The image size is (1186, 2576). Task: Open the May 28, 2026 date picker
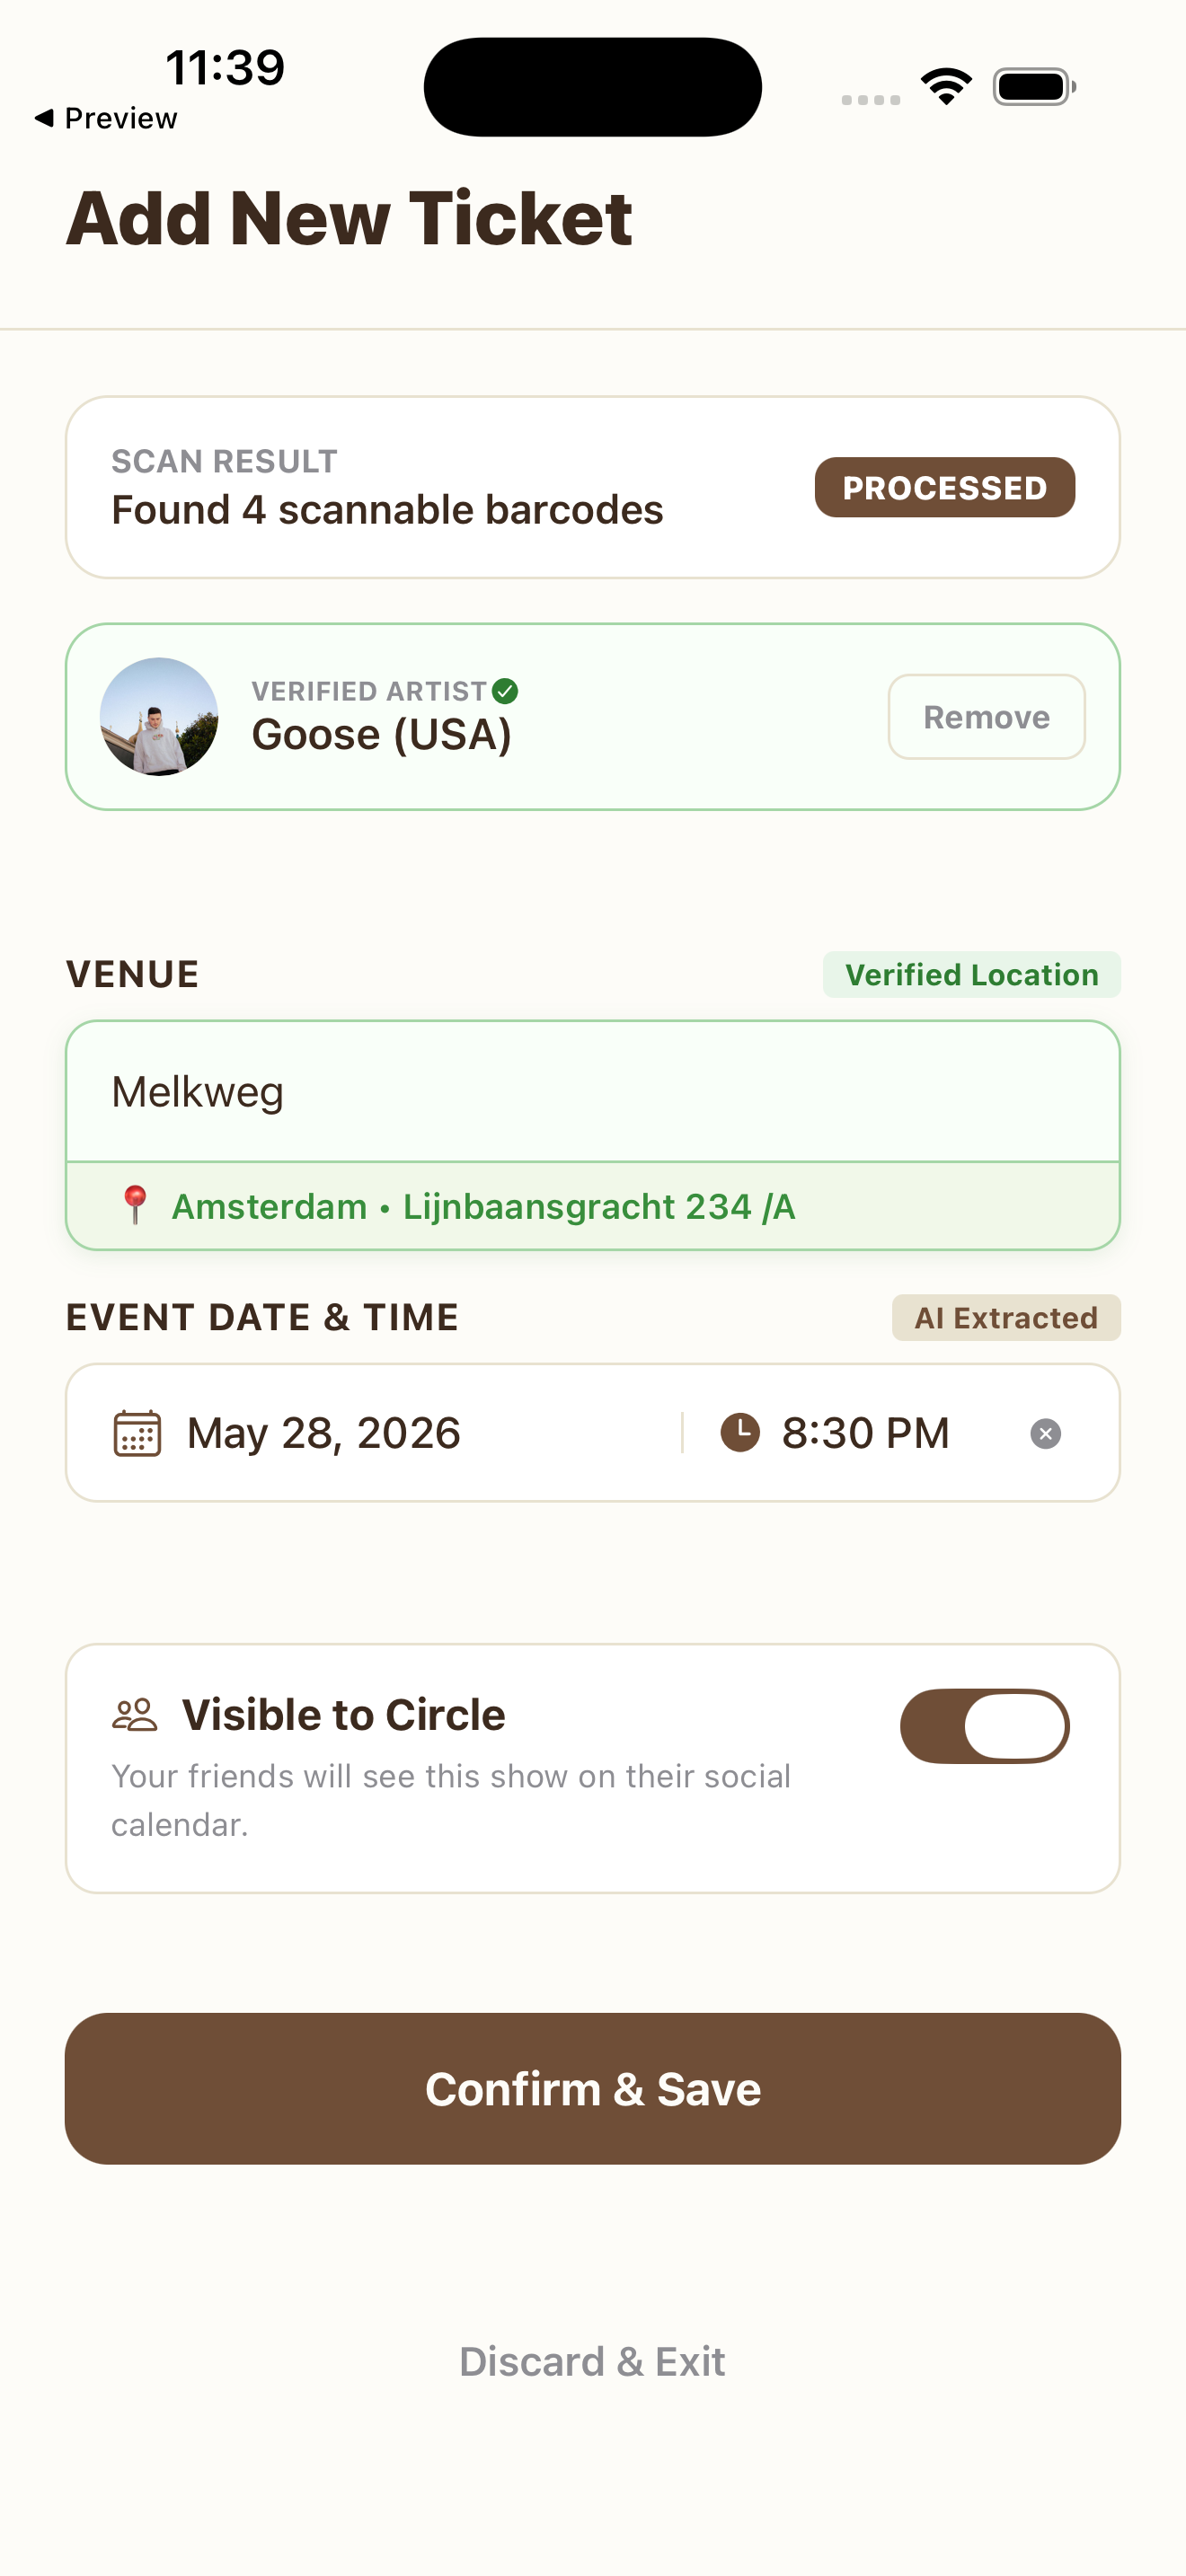(x=323, y=1433)
